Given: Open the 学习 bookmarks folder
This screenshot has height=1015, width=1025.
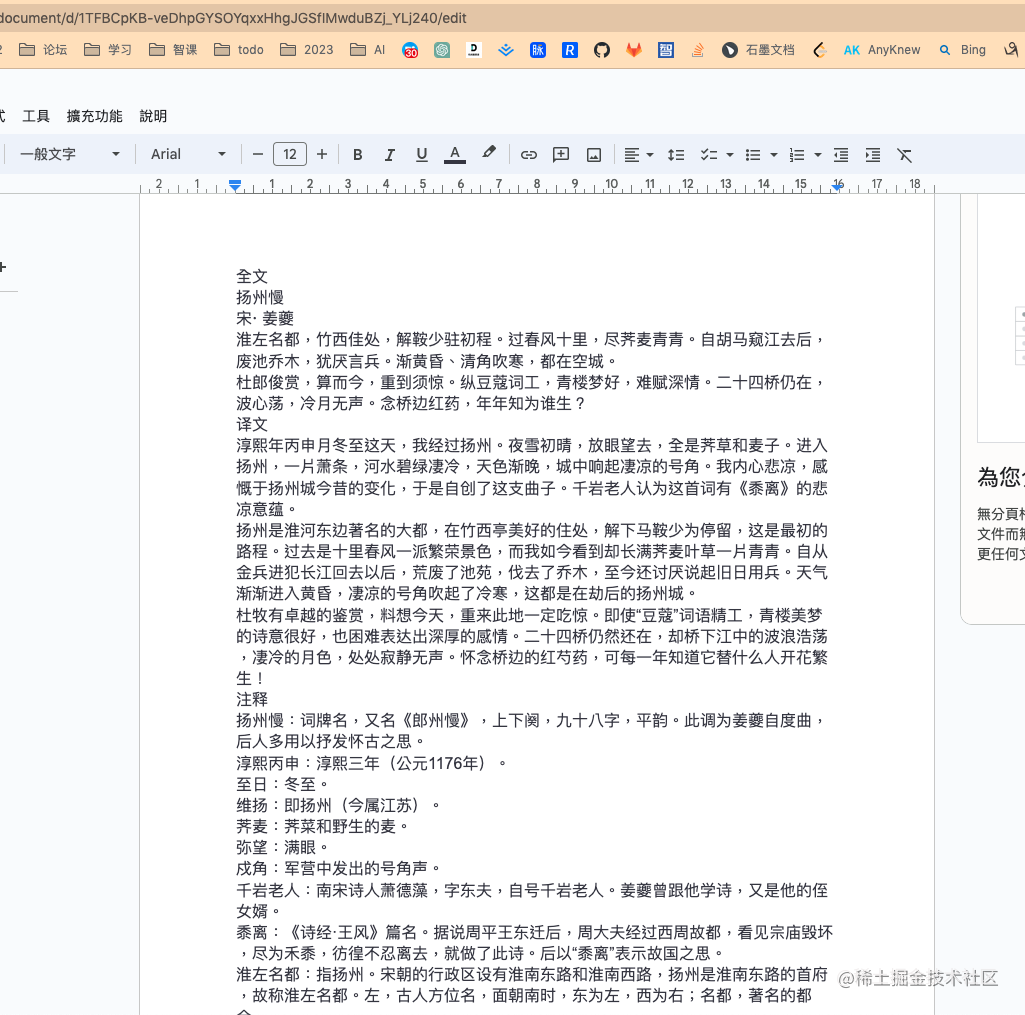Looking at the screenshot, I should pyautogui.click(x=109, y=50).
